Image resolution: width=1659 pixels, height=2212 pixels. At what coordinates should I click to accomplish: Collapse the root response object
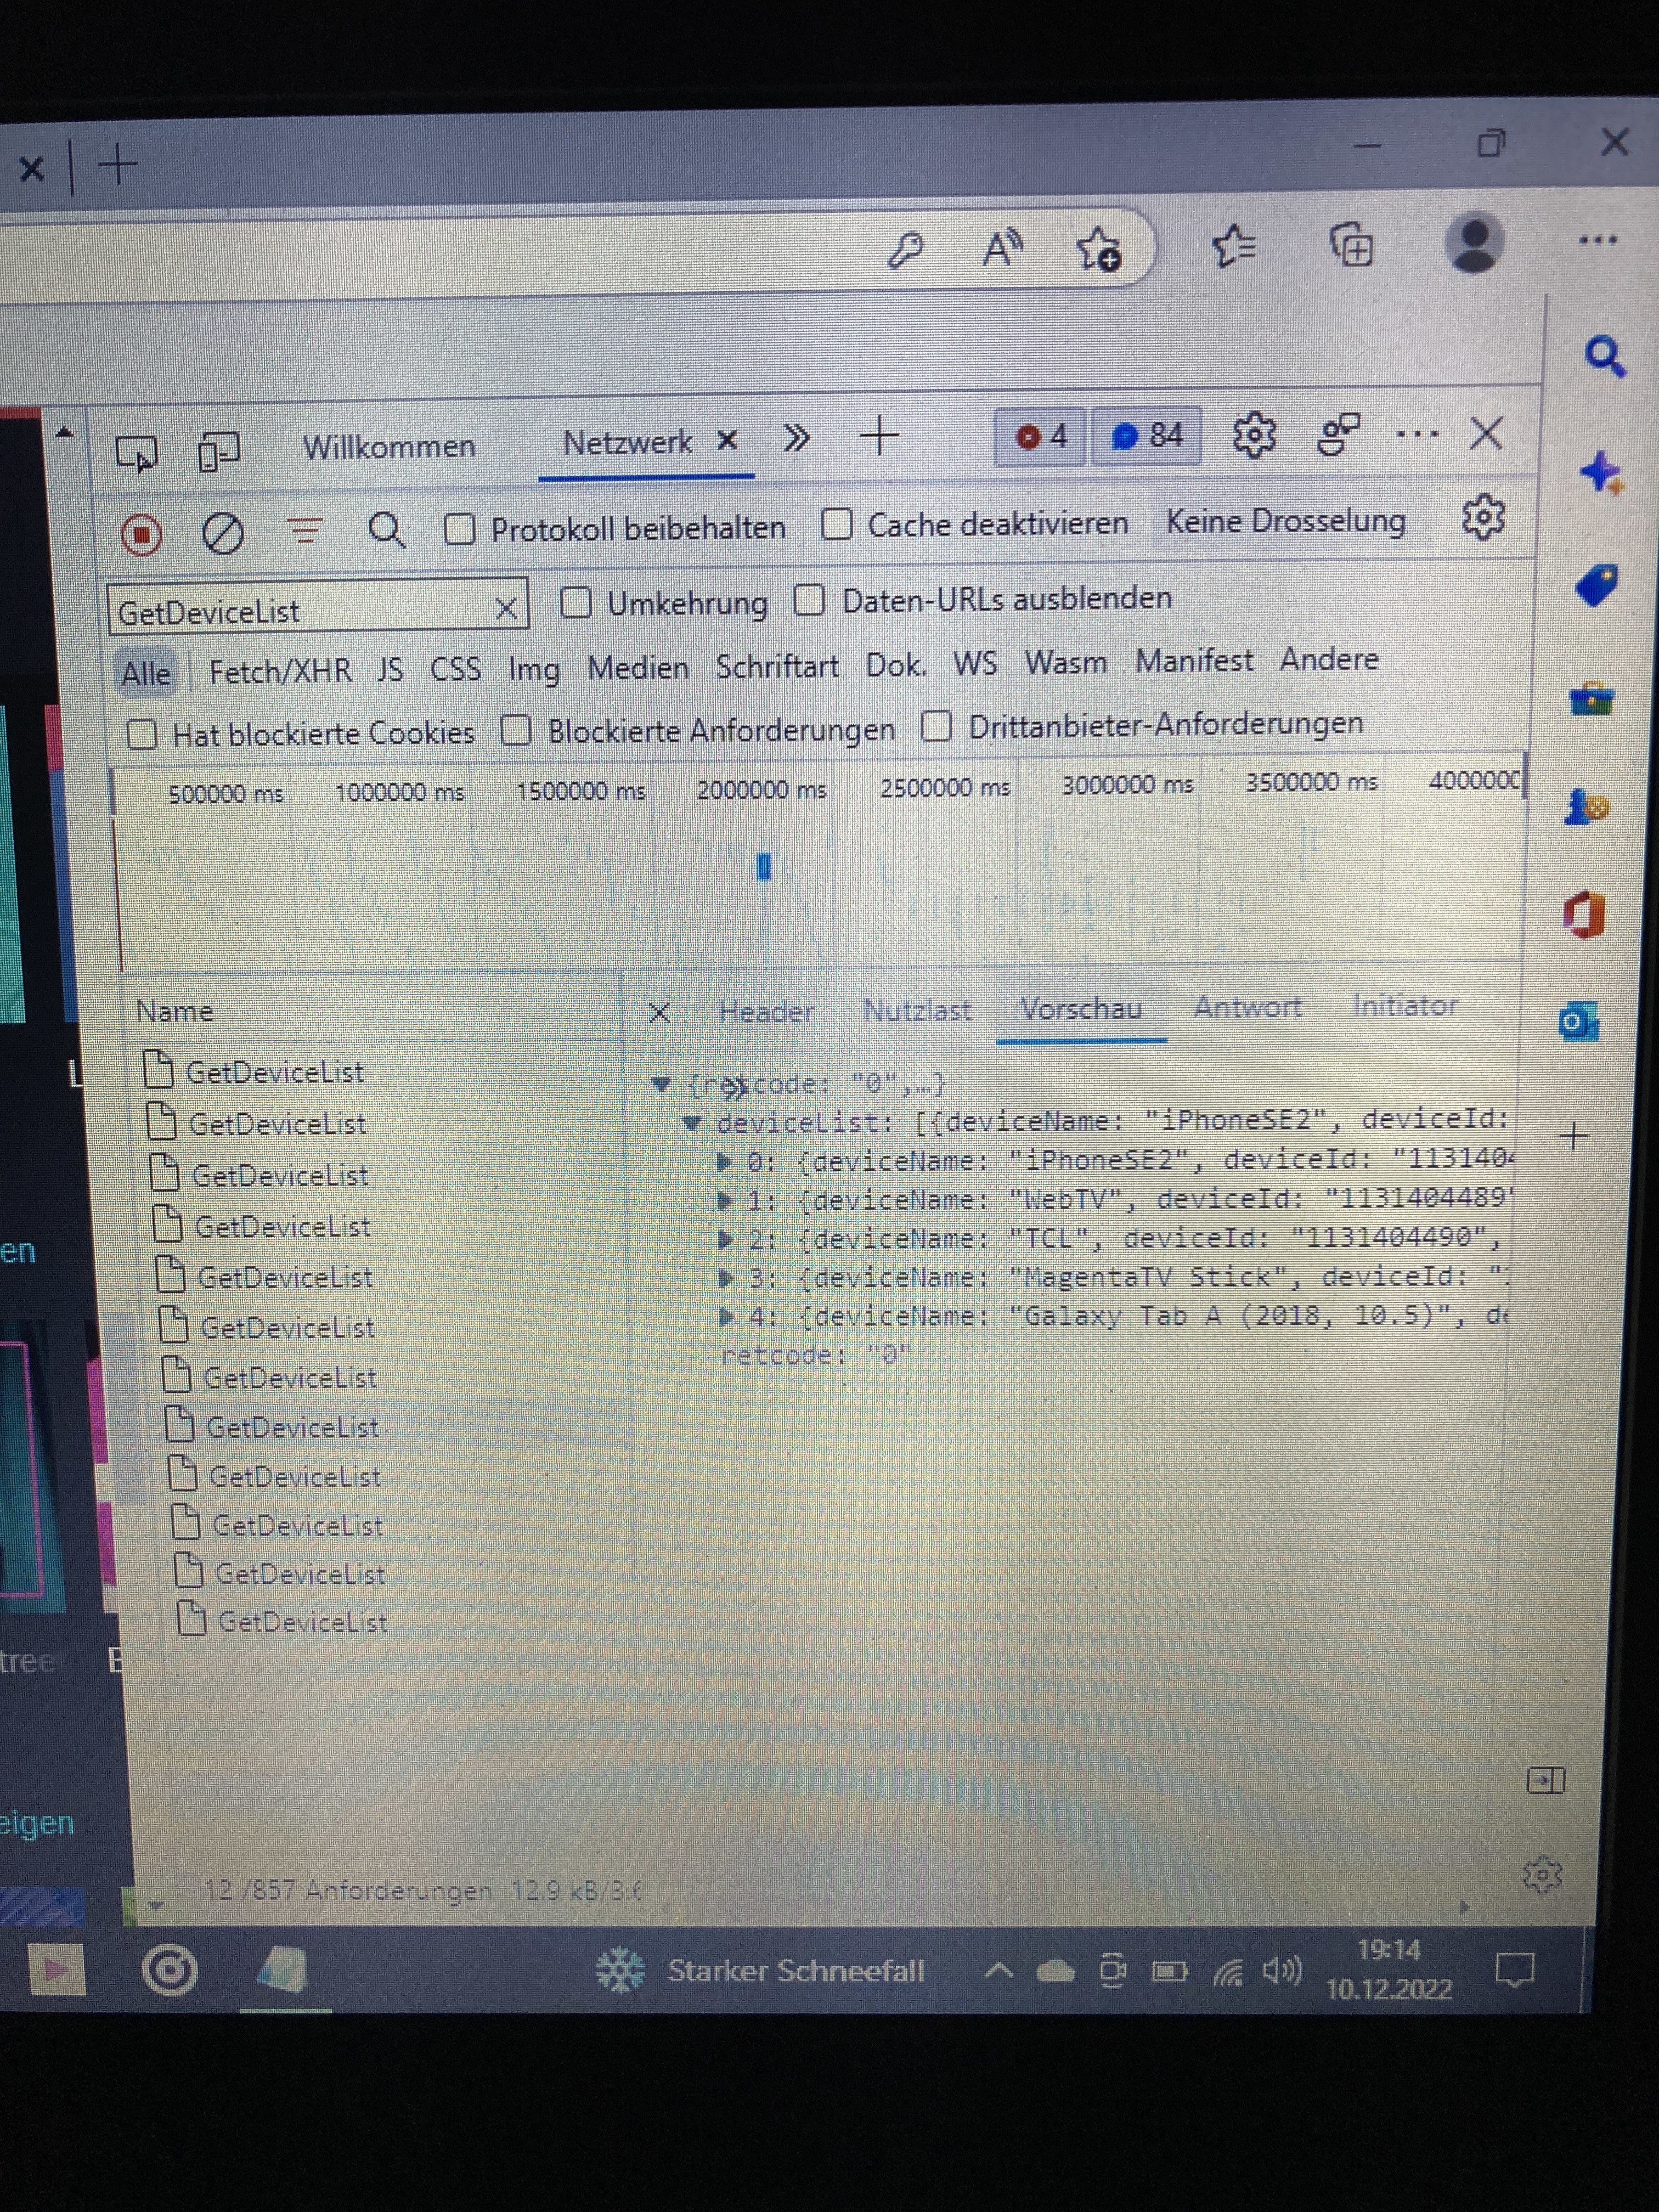point(660,1084)
